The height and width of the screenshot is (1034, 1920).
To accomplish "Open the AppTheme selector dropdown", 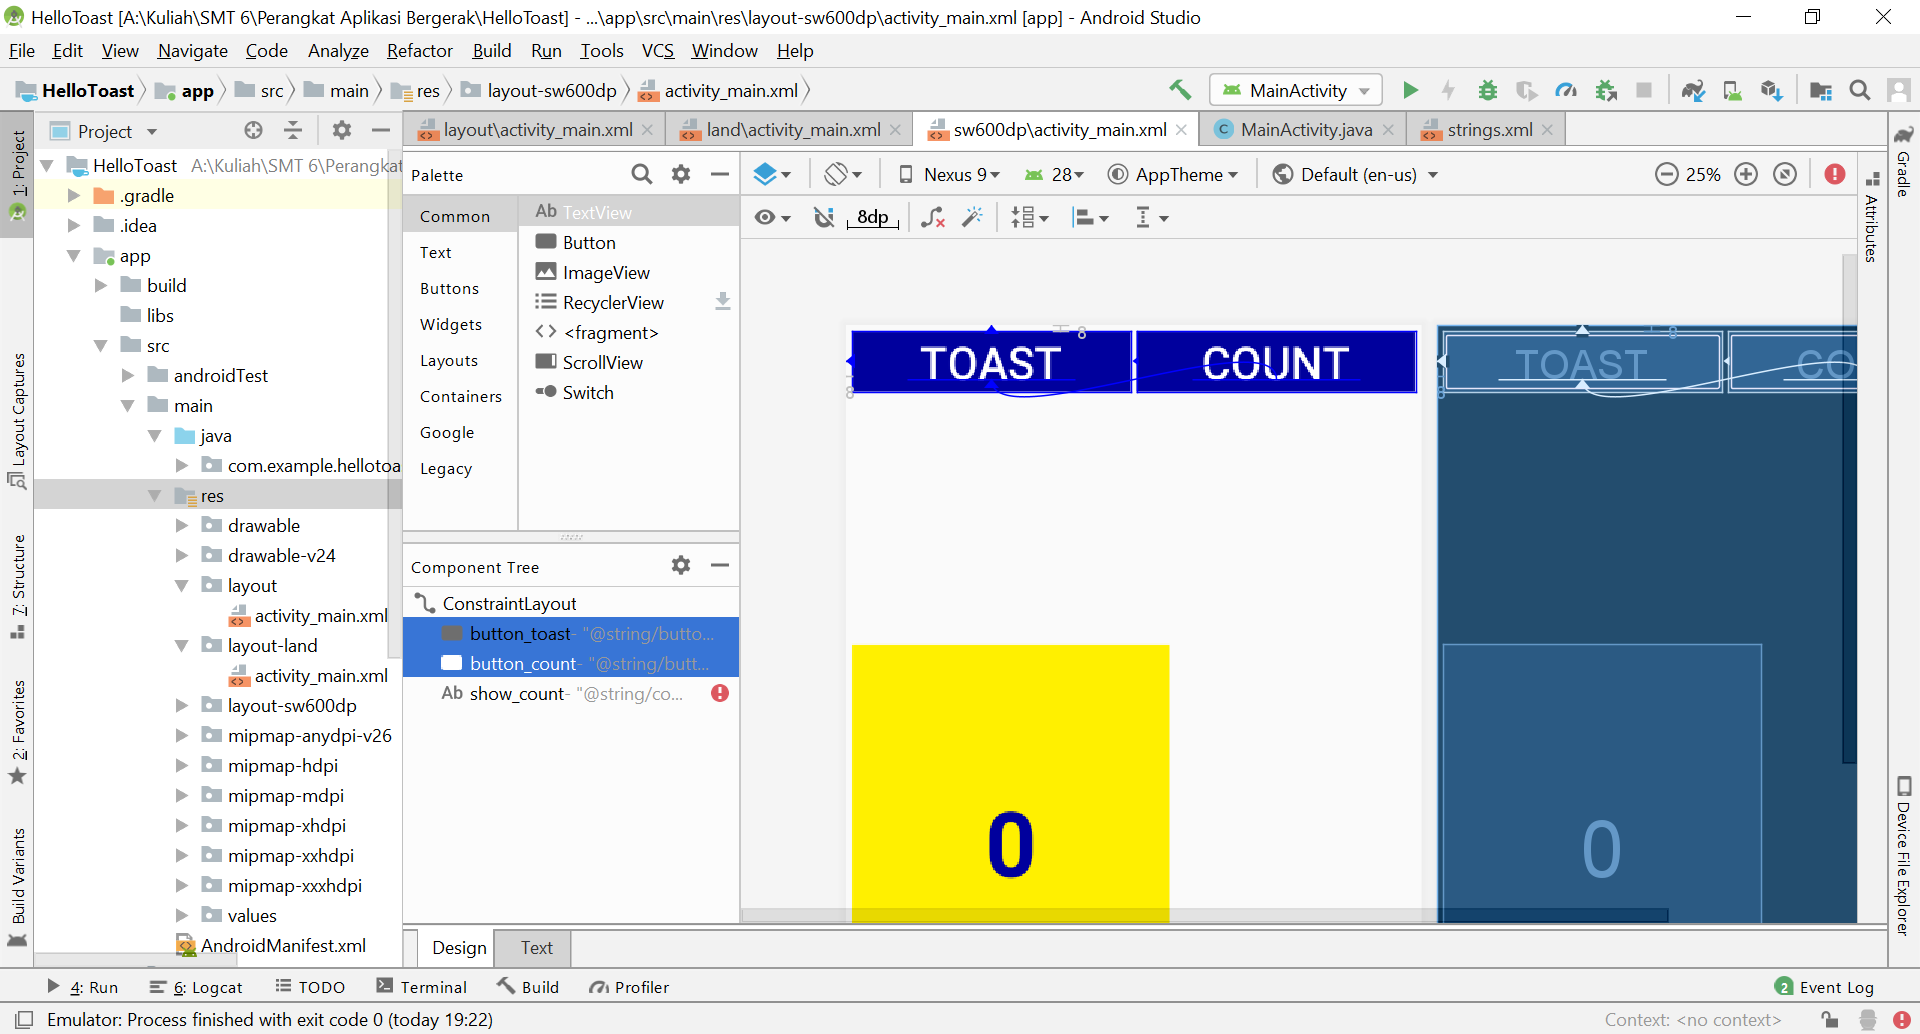I will [x=1174, y=174].
